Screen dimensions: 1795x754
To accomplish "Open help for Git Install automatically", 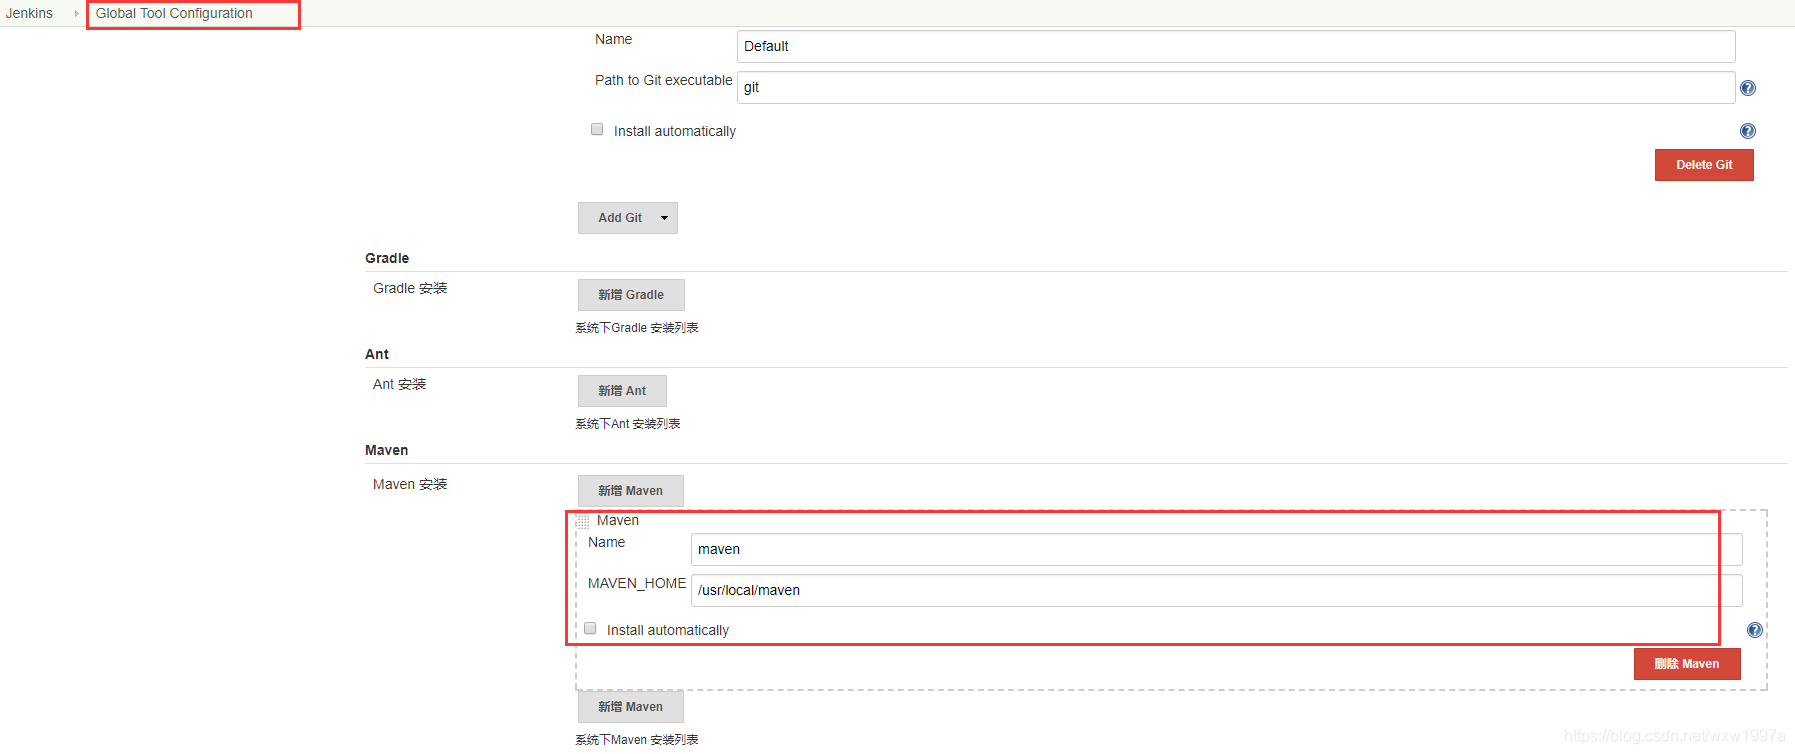I will 1748,131.
